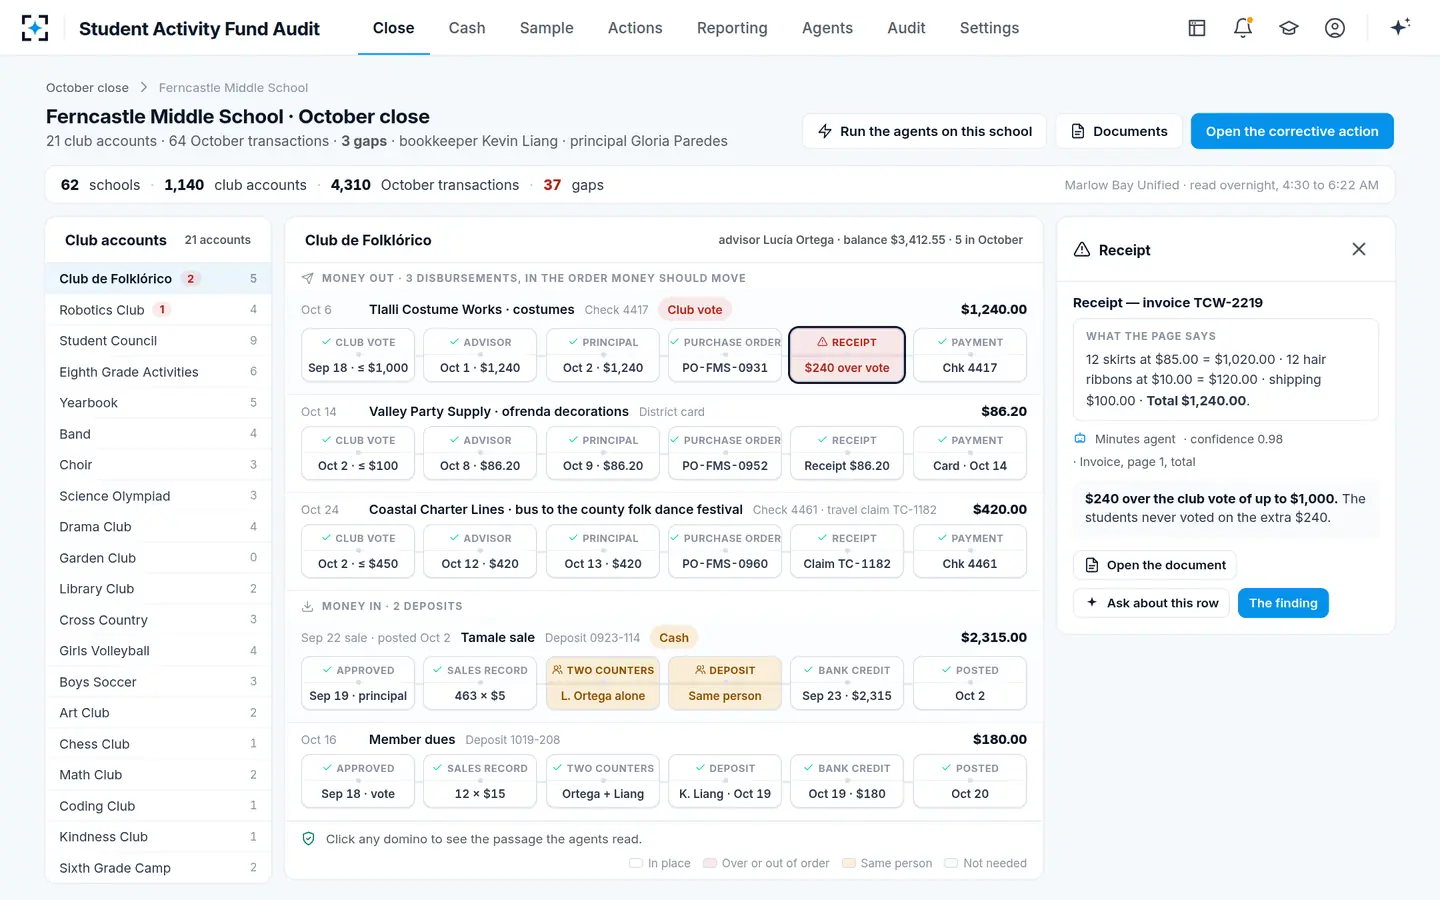Image resolution: width=1440 pixels, height=900 pixels.
Task: Run the agents on this school
Action: pyautogui.click(x=925, y=131)
